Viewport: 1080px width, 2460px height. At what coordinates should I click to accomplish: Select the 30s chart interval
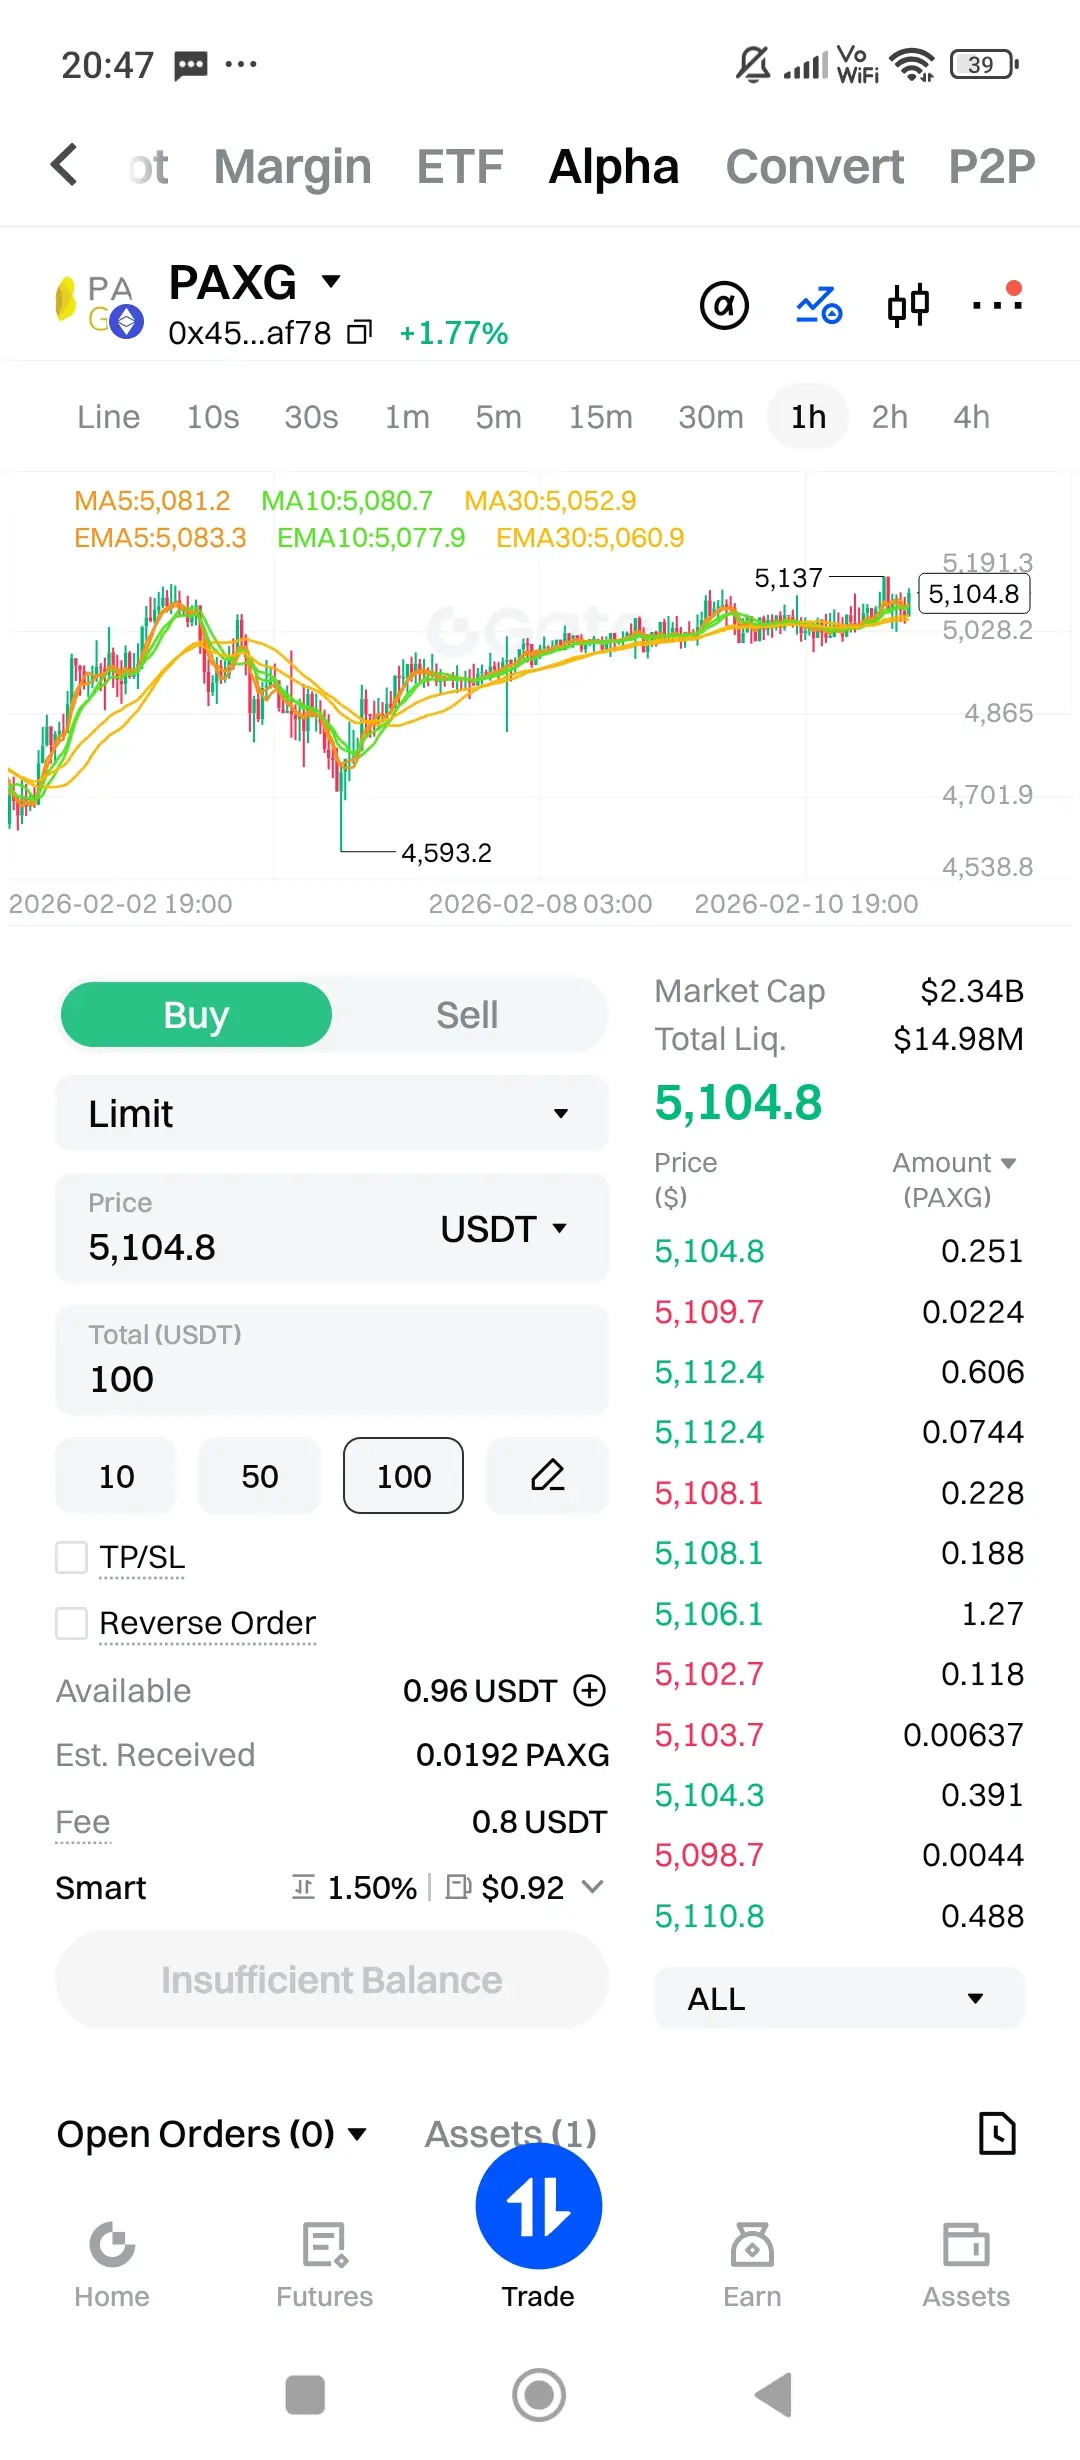[x=311, y=416]
